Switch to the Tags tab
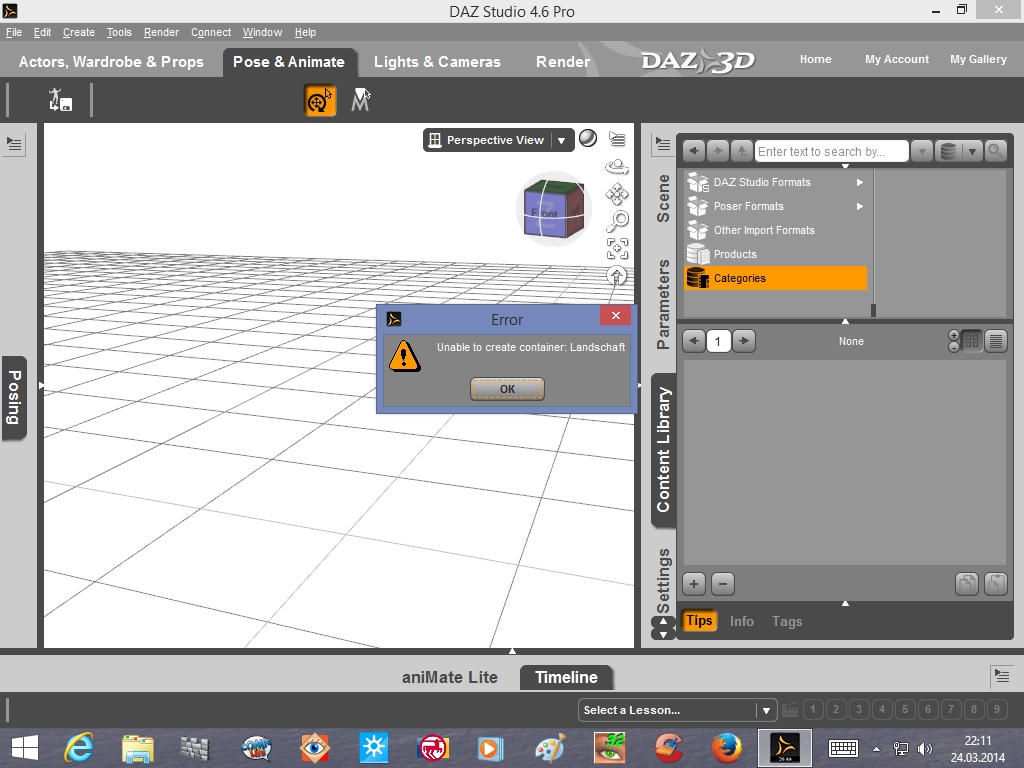Viewport: 1024px width, 768px height. point(787,621)
